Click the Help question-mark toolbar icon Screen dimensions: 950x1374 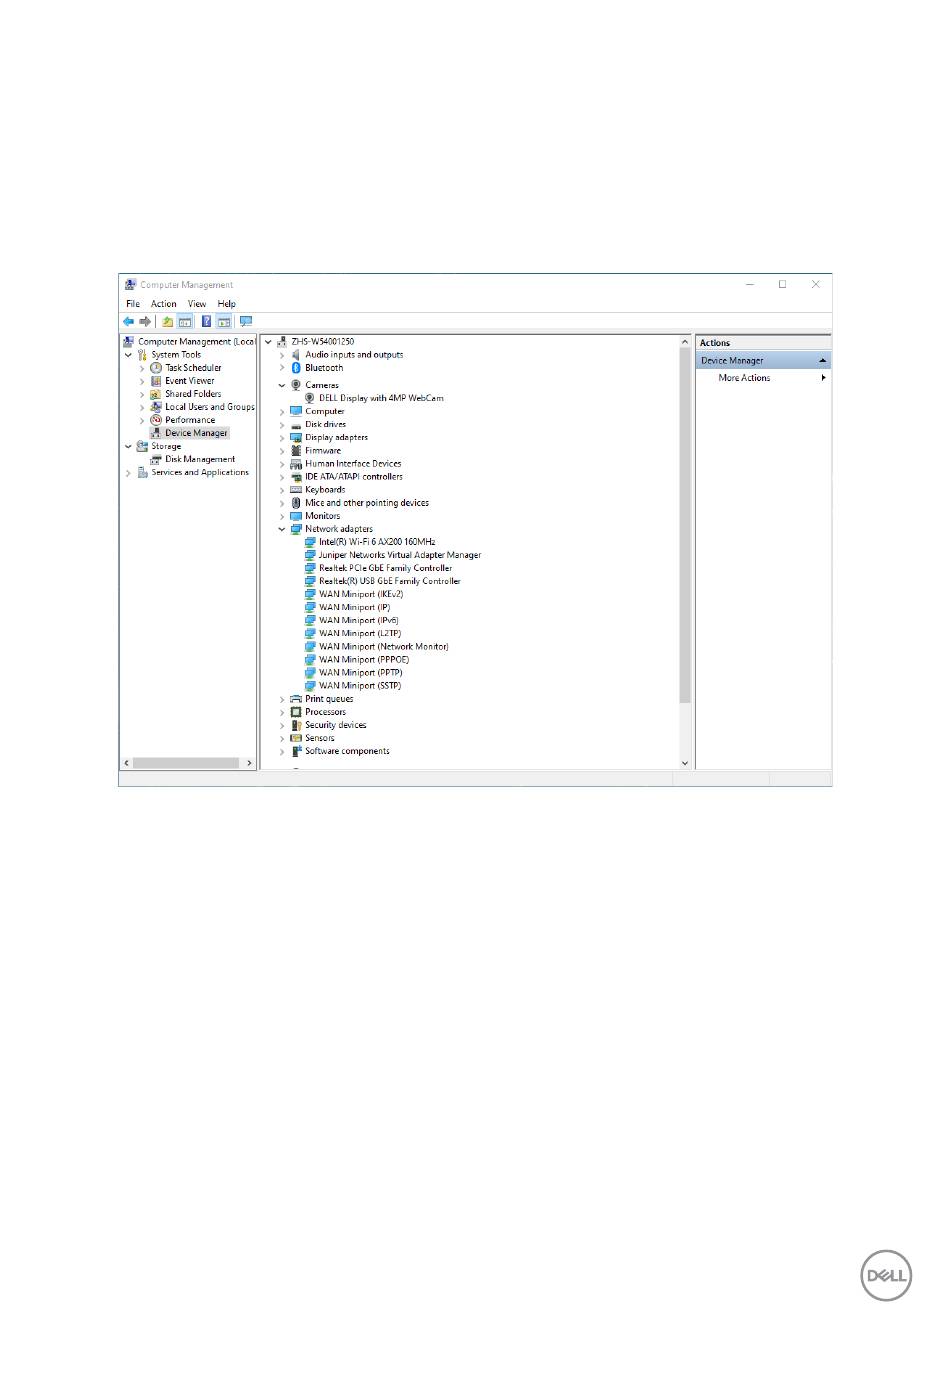[206, 322]
